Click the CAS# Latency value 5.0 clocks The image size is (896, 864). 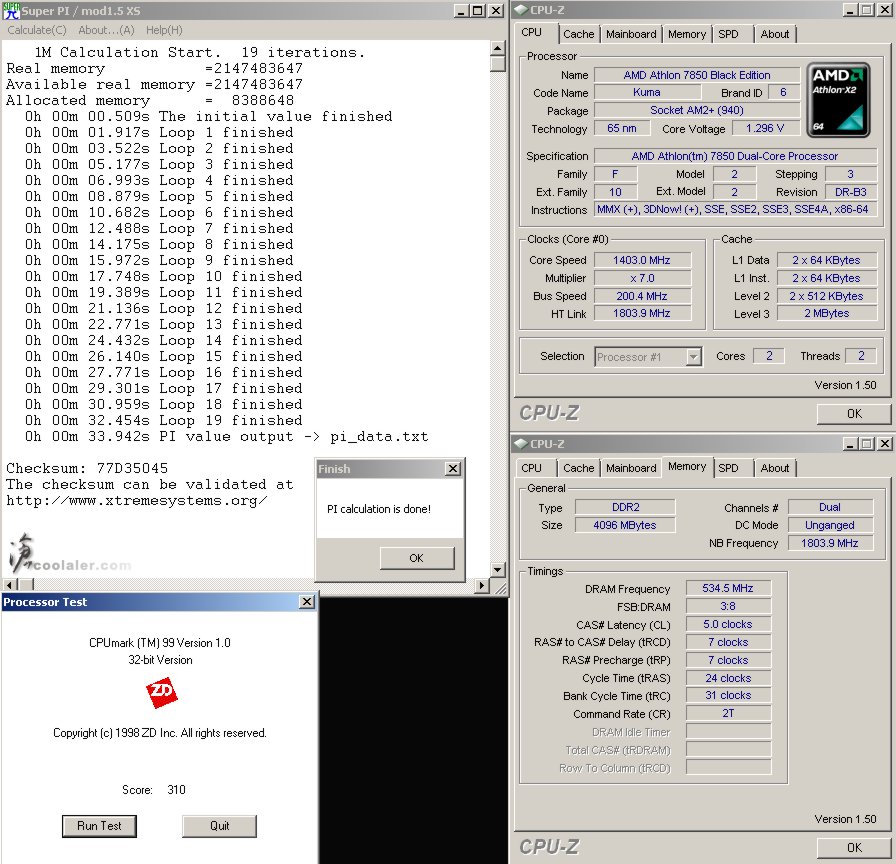728,625
